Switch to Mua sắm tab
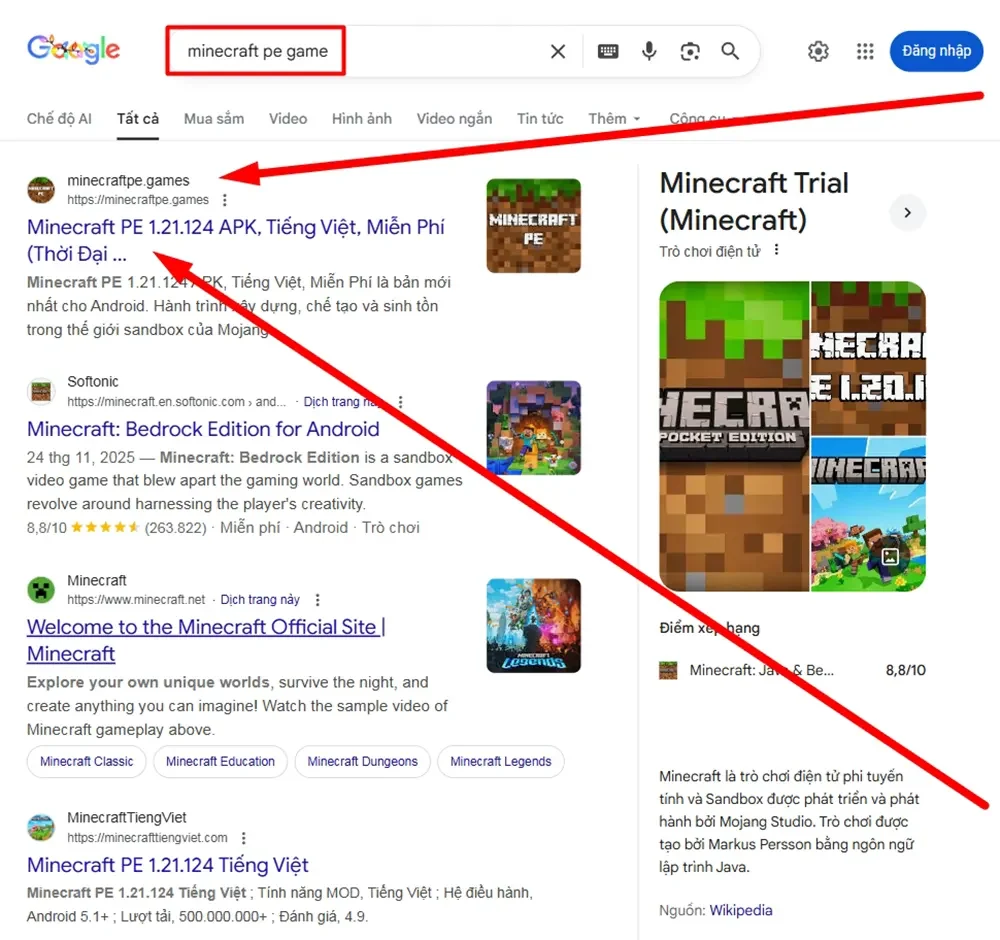 click(x=214, y=119)
